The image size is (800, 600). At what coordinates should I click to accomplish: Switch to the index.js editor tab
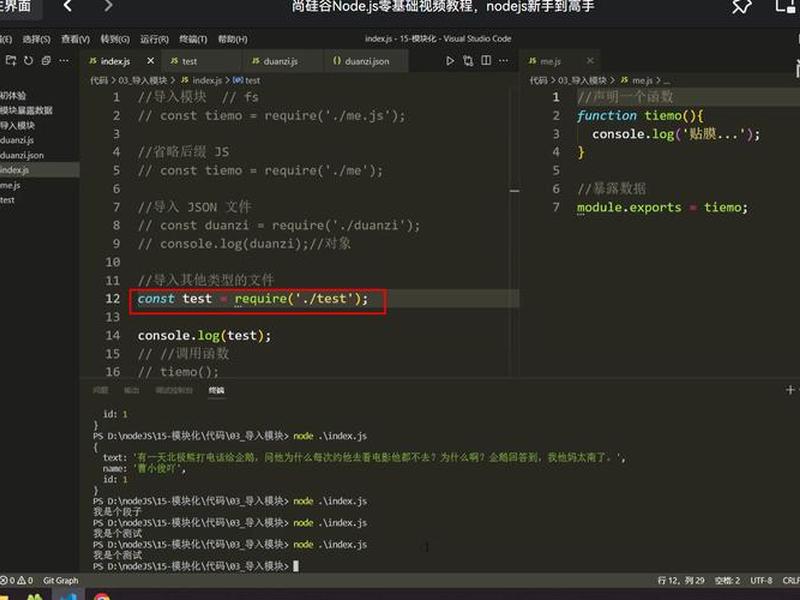coord(121,61)
